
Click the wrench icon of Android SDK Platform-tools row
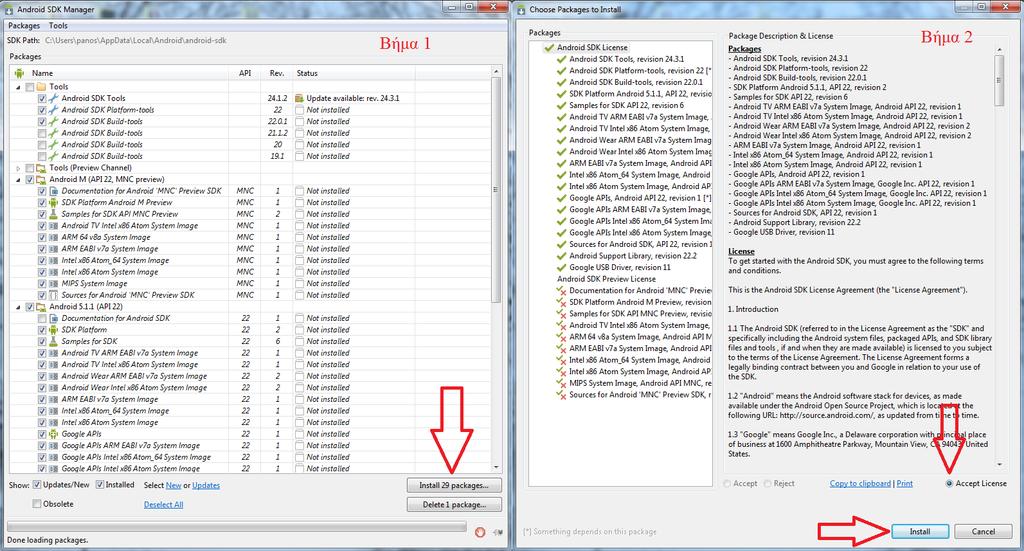point(54,110)
